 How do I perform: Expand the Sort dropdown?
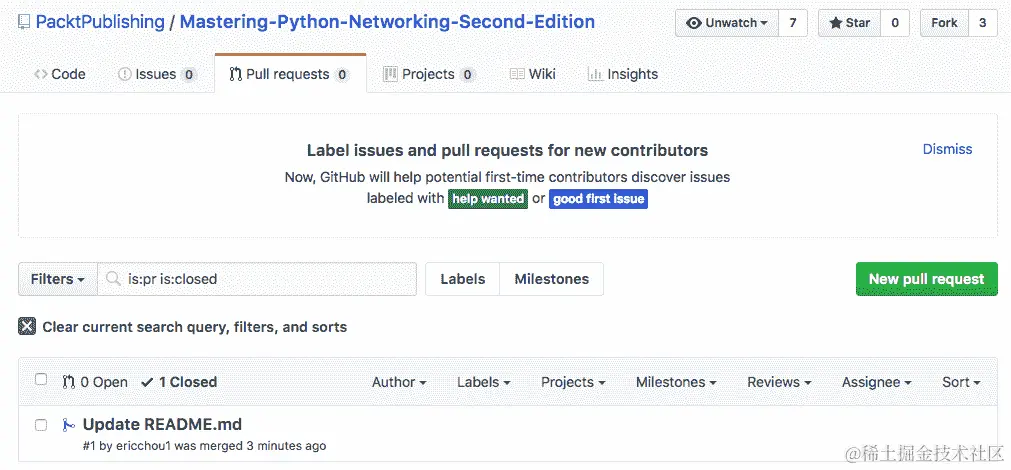pos(961,382)
